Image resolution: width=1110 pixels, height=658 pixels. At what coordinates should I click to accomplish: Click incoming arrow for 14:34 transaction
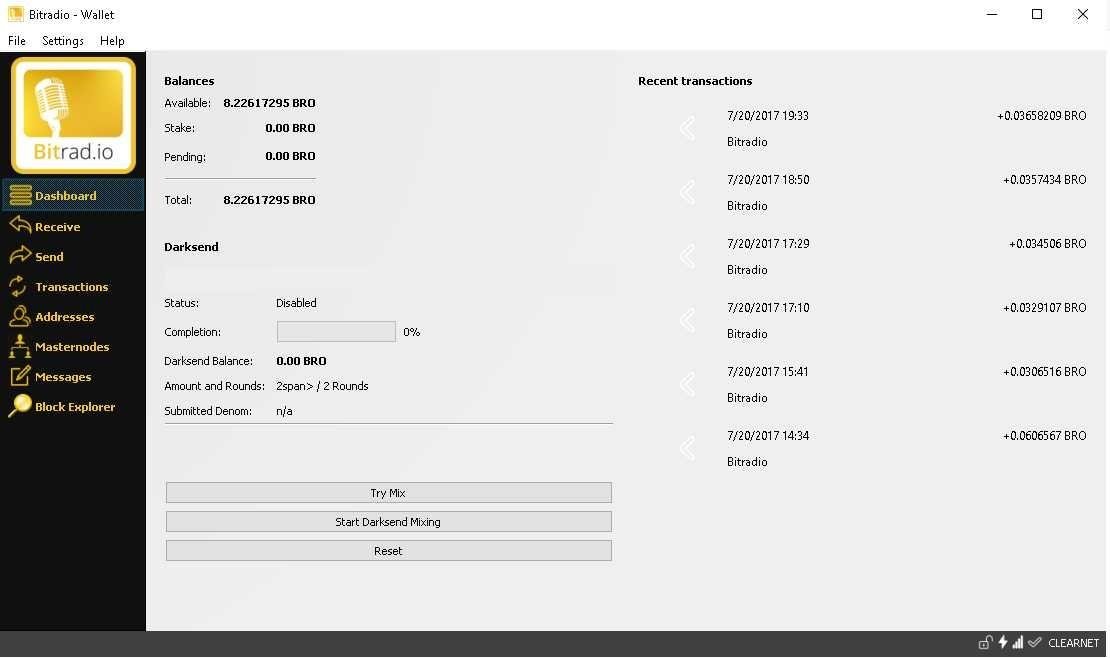pos(687,448)
